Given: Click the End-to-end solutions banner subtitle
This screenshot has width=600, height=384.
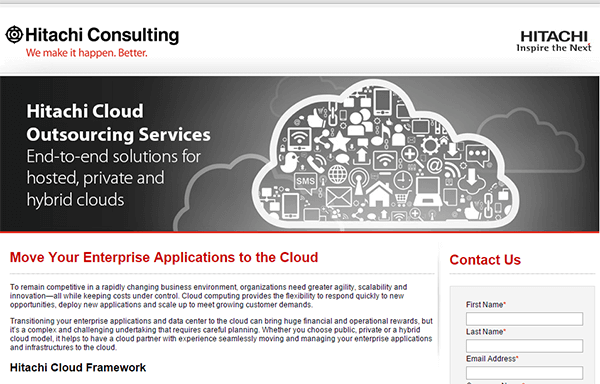Looking at the screenshot, I should pyautogui.click(x=114, y=178).
